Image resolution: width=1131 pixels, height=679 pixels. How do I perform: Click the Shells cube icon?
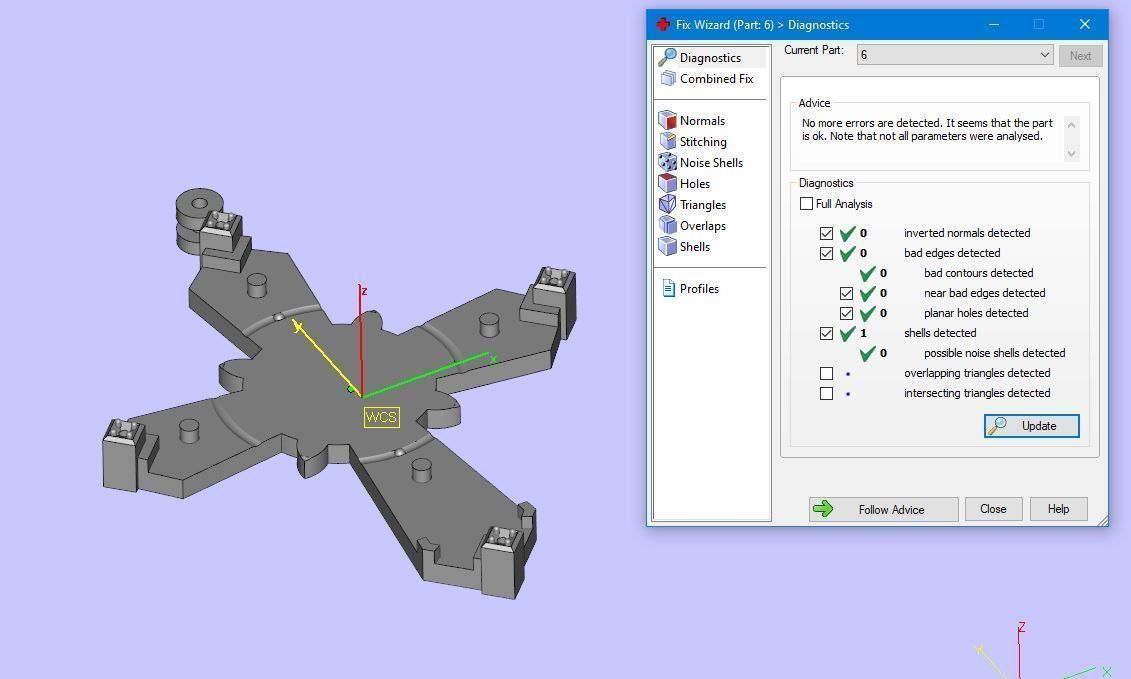click(x=667, y=245)
